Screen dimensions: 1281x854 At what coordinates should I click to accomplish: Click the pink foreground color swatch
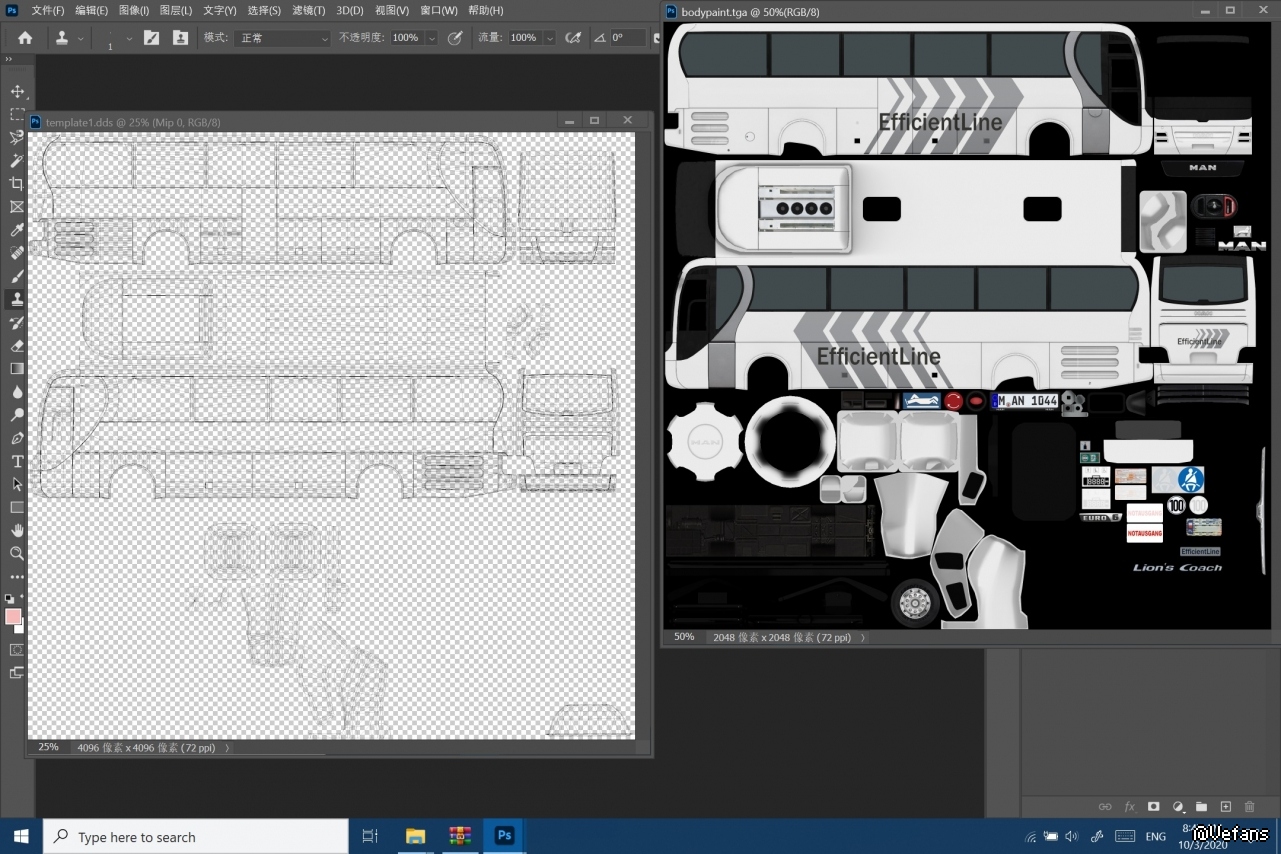(13, 616)
